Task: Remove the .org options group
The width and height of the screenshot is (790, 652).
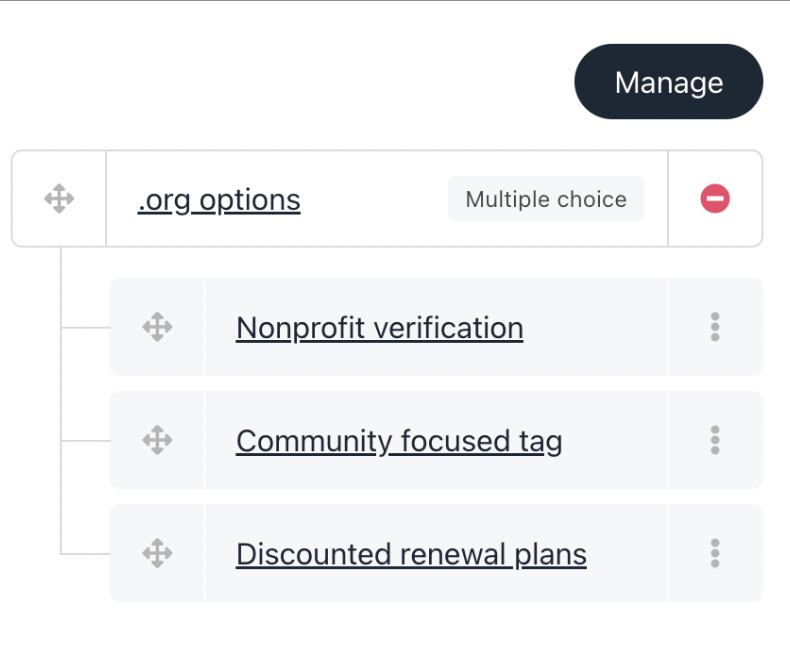Action: (x=714, y=198)
